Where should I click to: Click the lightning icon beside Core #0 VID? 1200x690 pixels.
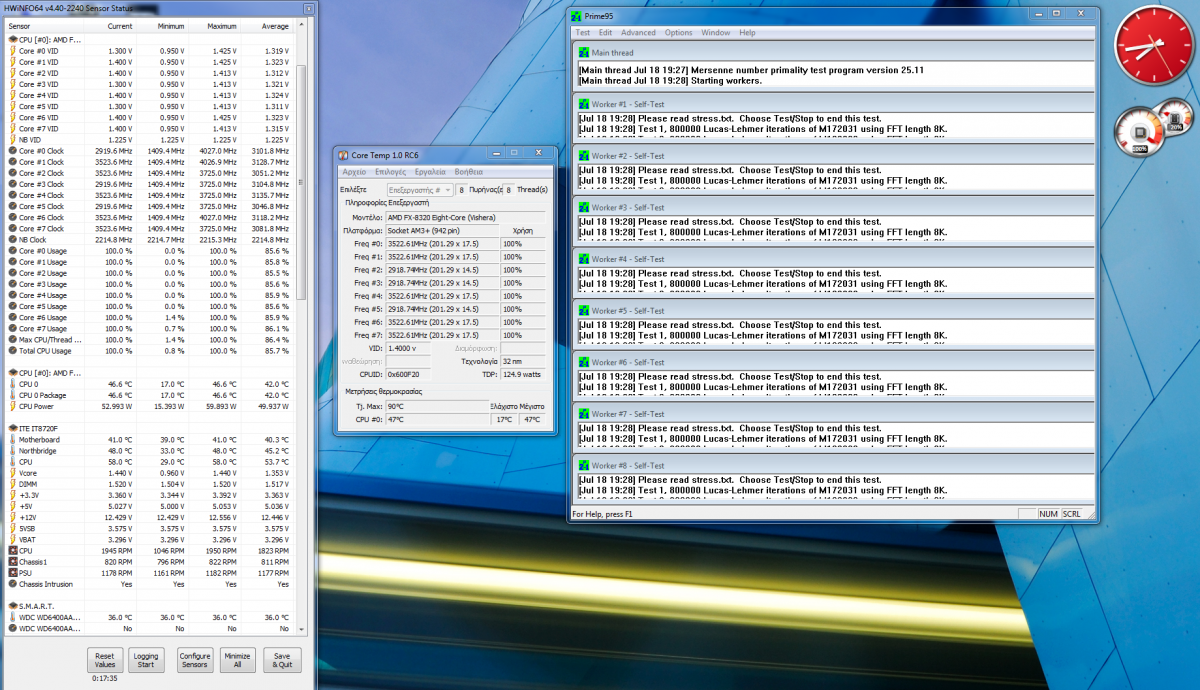(12, 51)
